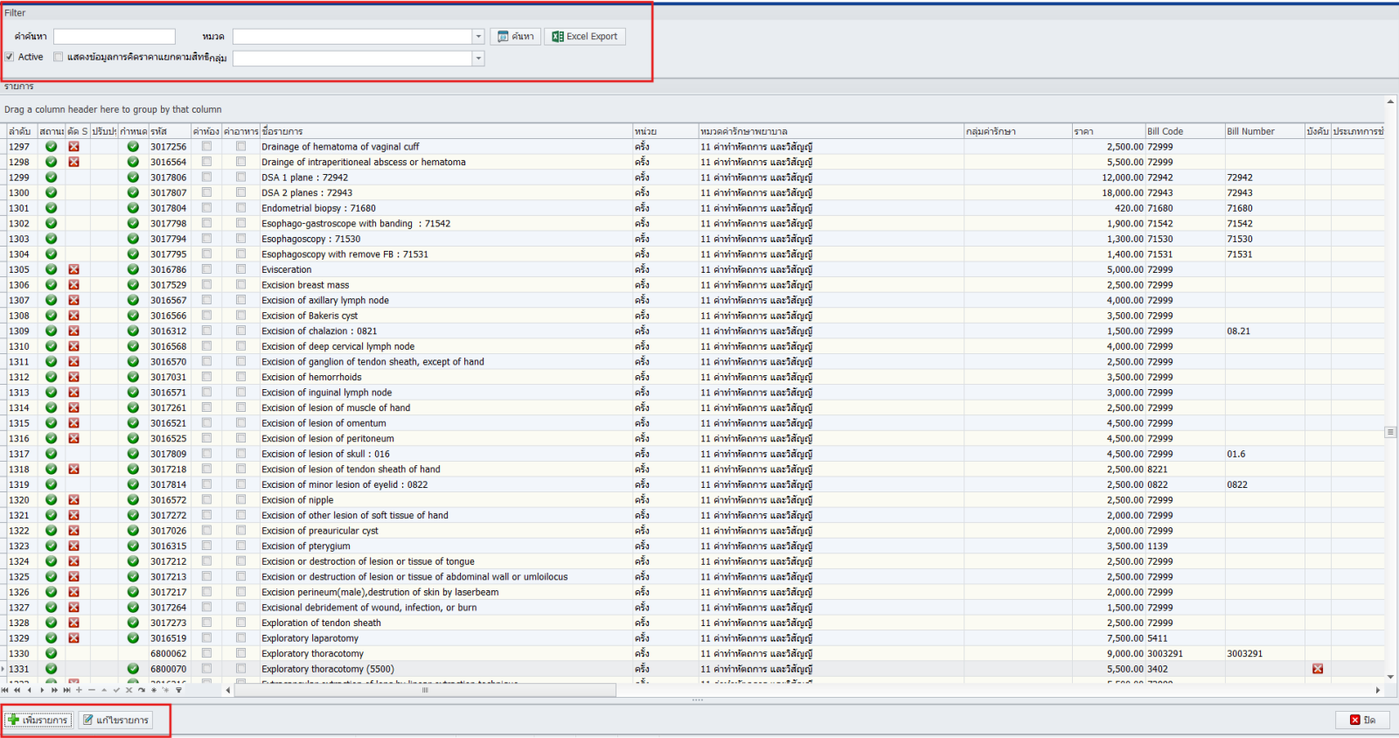The height and width of the screenshot is (738, 1399).
Task: Click the navigator filter funnel icon
Action: 179,690
